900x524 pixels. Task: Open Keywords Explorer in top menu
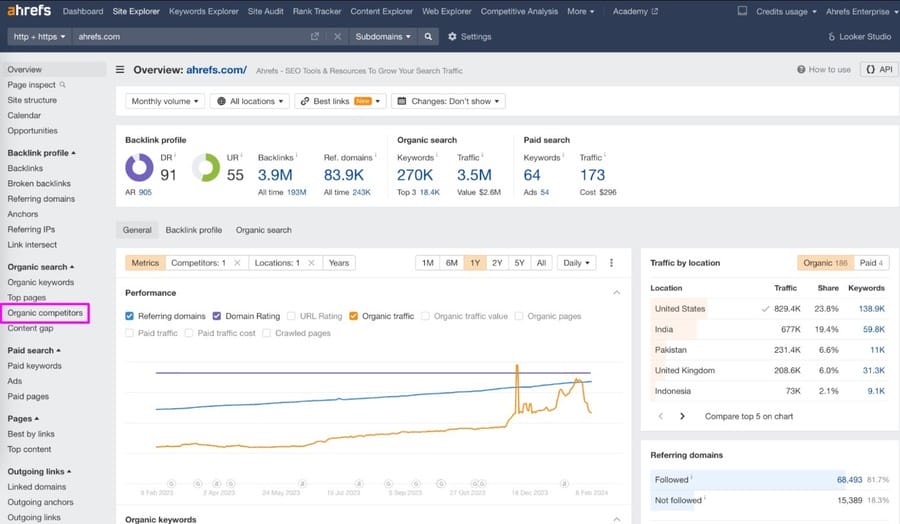coord(203,12)
